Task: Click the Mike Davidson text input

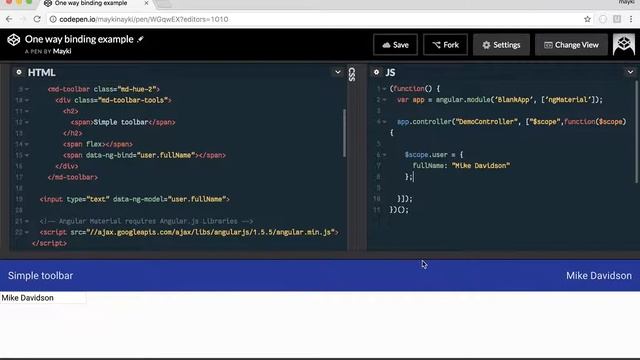Action: 43,298
